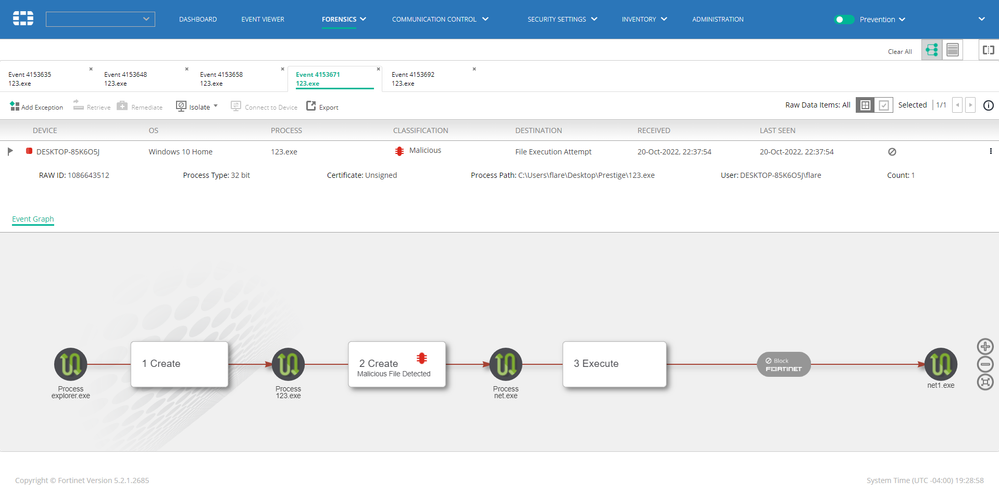This screenshot has width=999, height=488.
Task: Export the event data
Action: coord(322,106)
